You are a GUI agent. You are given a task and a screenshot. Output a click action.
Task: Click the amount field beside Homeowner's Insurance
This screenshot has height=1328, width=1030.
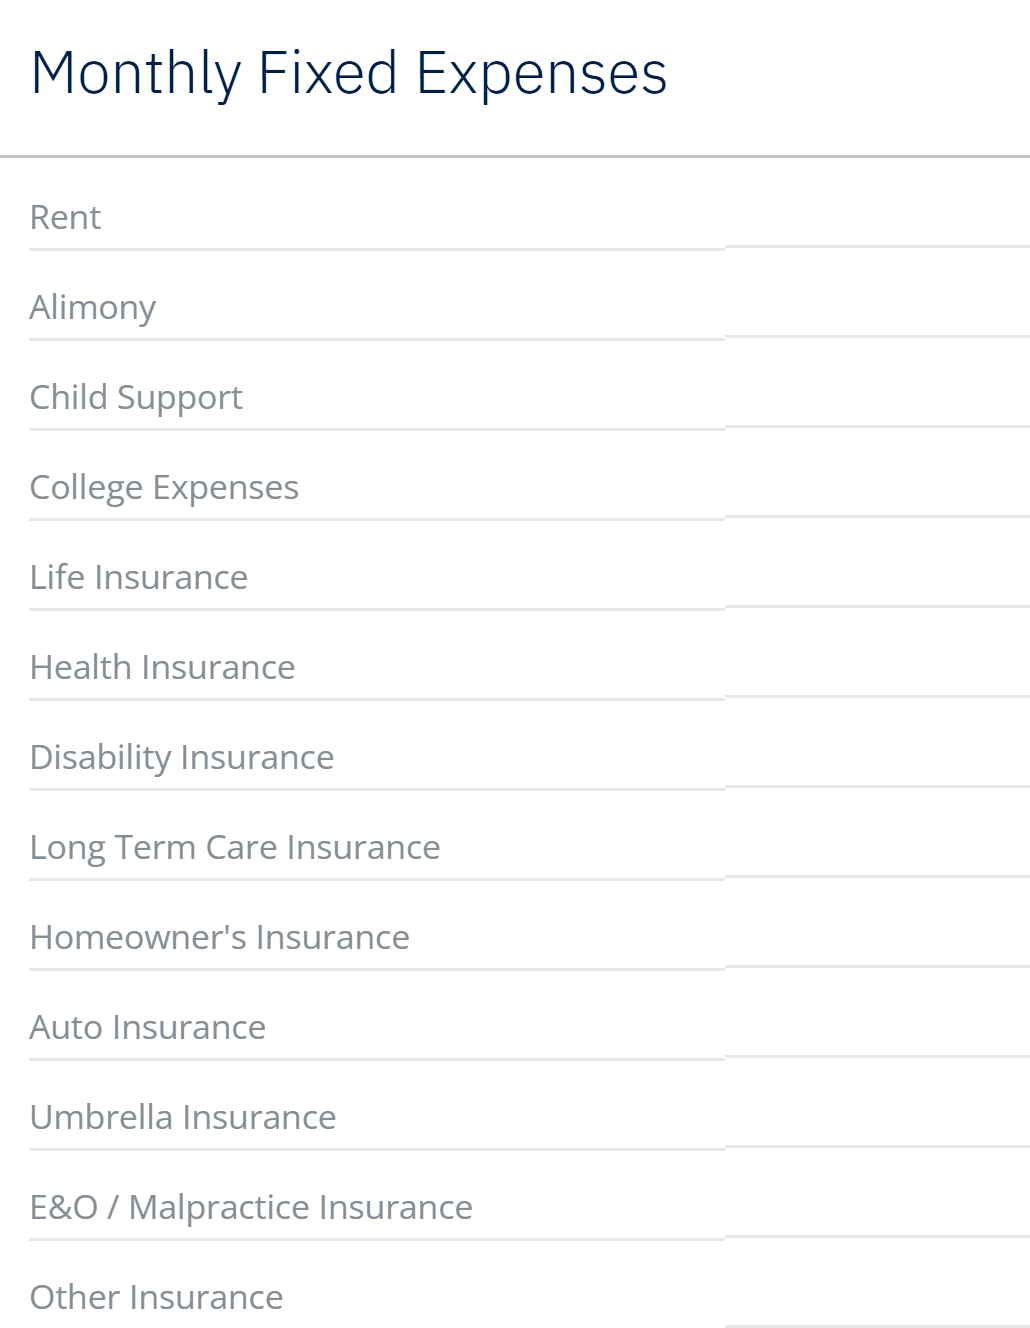coord(876,936)
